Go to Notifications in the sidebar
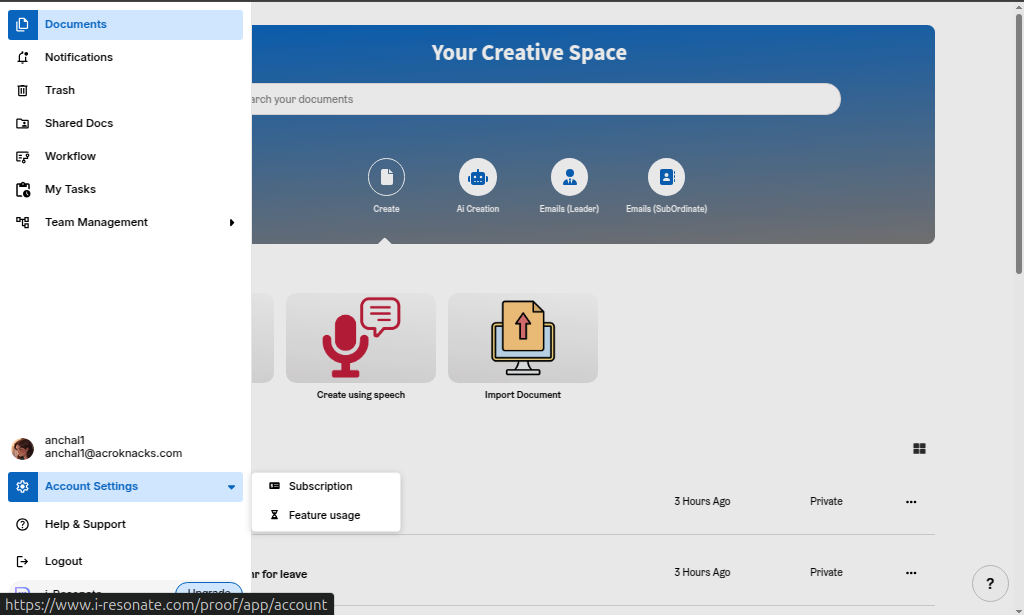The image size is (1024, 615). coord(78,57)
